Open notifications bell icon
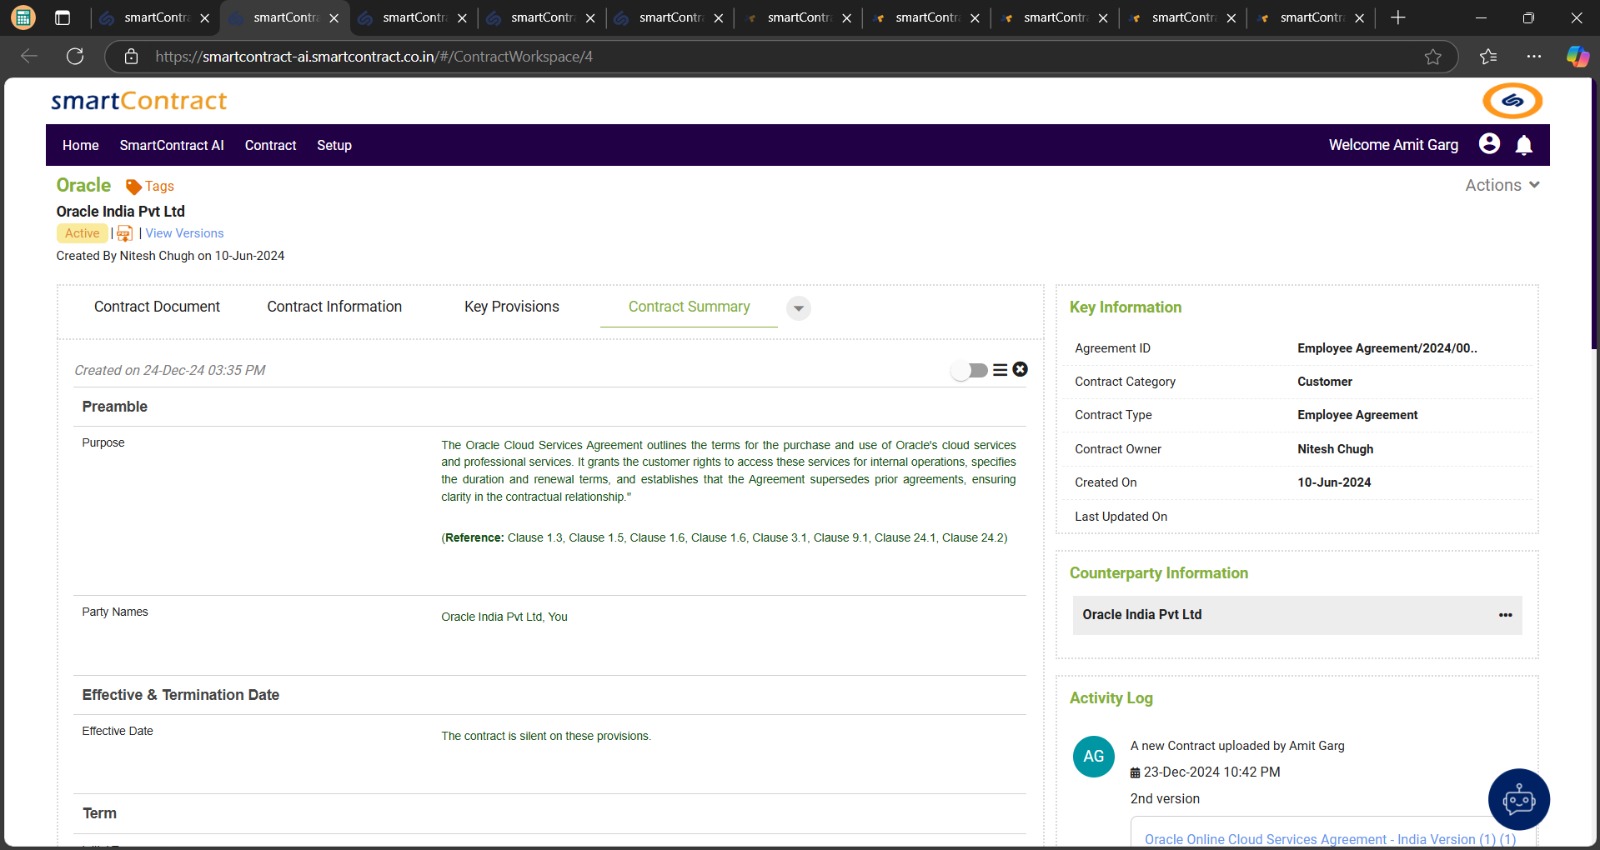The height and width of the screenshot is (850, 1600). click(x=1524, y=145)
